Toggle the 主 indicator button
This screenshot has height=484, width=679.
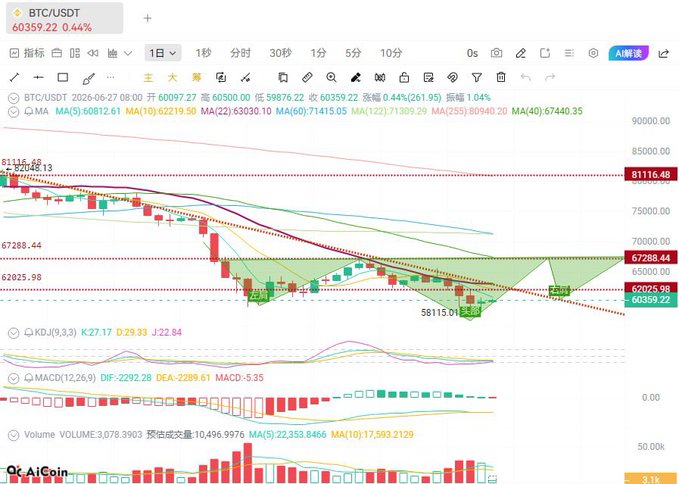[x=149, y=77]
